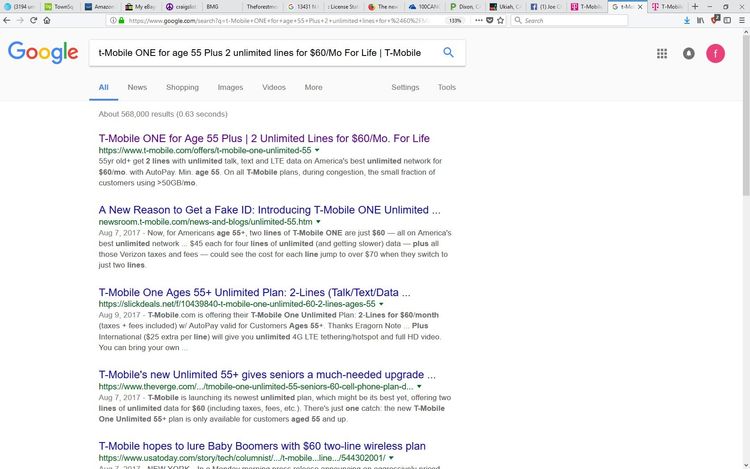Save the page to Pocket

click(x=490, y=21)
